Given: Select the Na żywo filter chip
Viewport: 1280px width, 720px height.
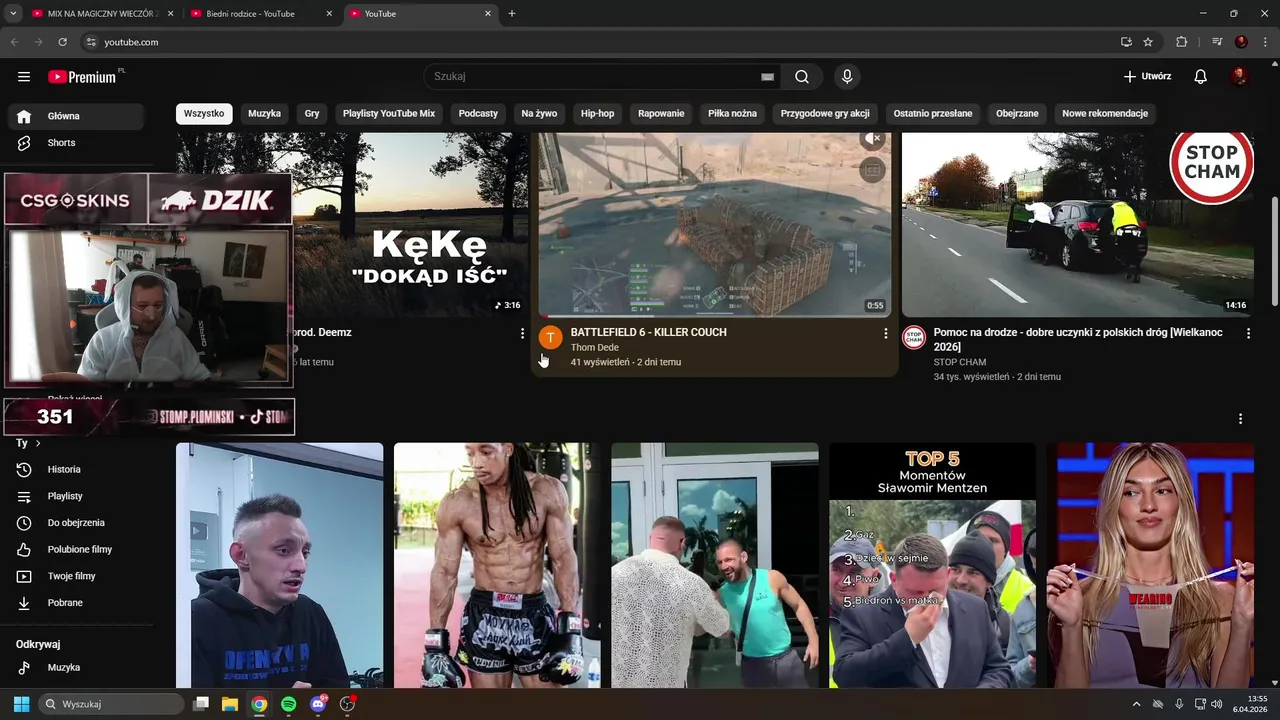Looking at the screenshot, I should 539,114.
